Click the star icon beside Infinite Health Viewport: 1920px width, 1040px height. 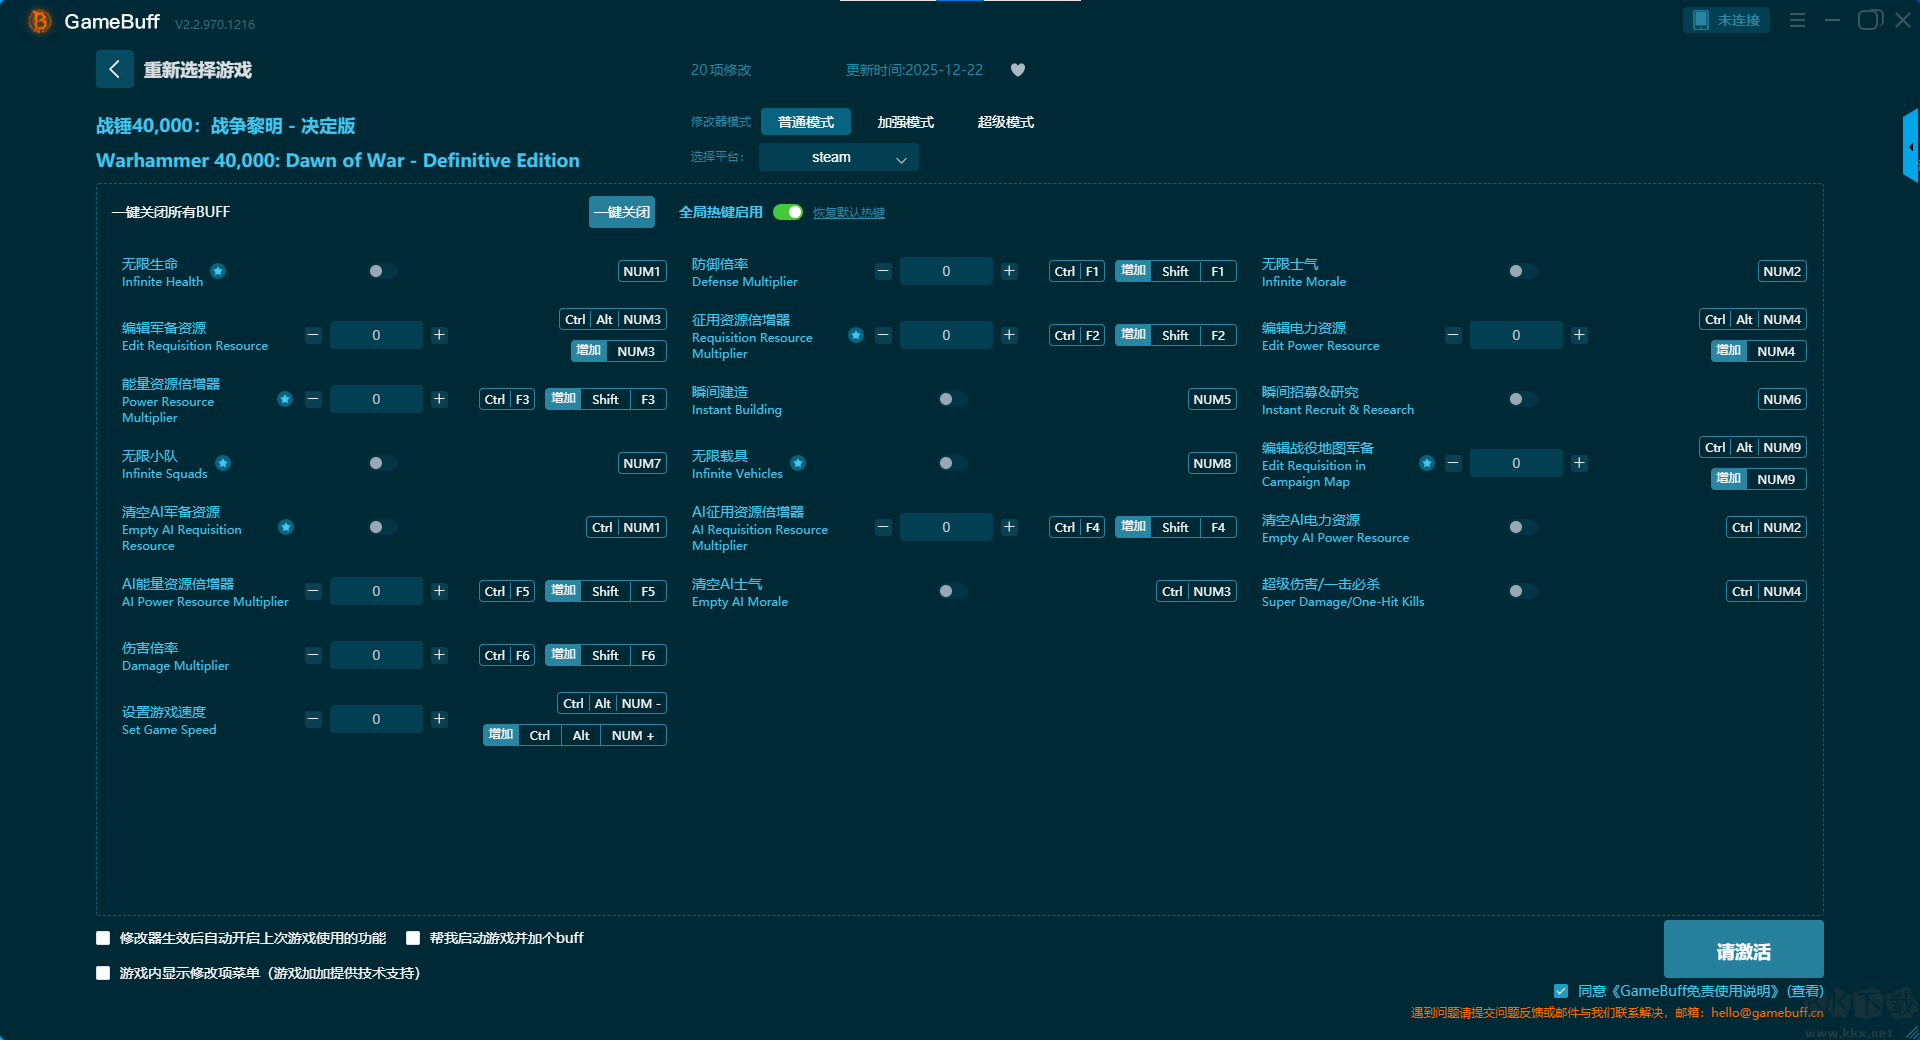(218, 271)
